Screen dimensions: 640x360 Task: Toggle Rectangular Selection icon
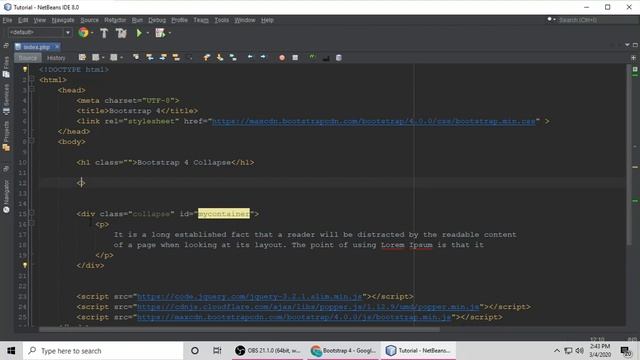point(189,58)
